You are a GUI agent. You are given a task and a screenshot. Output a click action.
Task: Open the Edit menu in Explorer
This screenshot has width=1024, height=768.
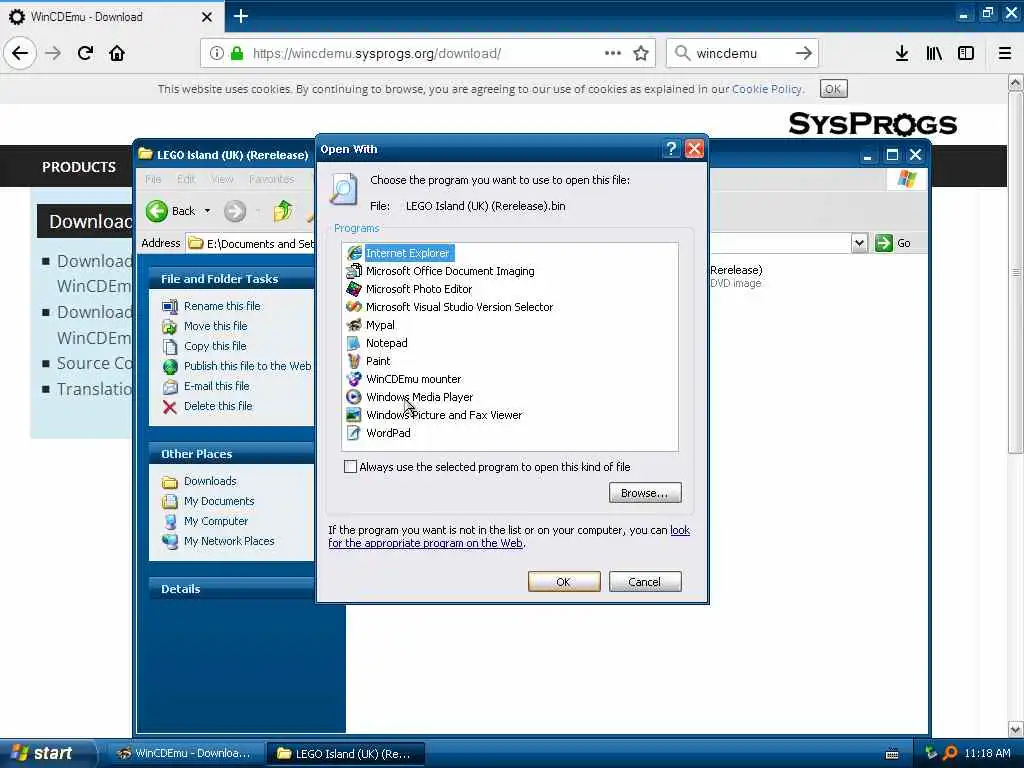coord(185,179)
